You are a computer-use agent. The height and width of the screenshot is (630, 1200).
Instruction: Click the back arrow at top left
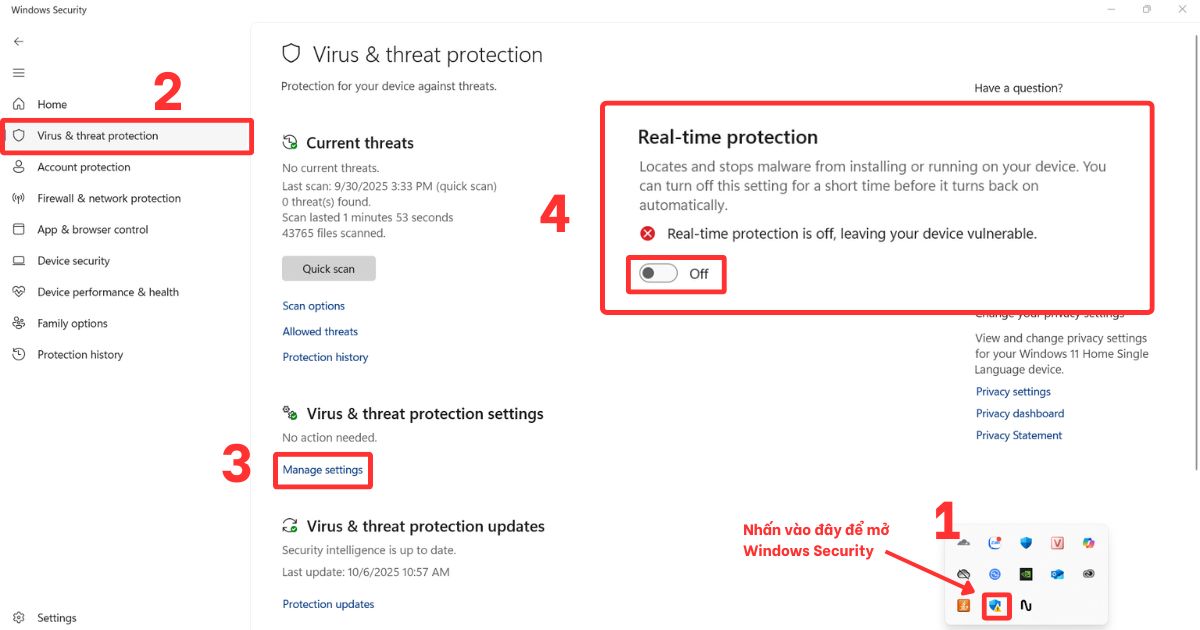pos(18,41)
